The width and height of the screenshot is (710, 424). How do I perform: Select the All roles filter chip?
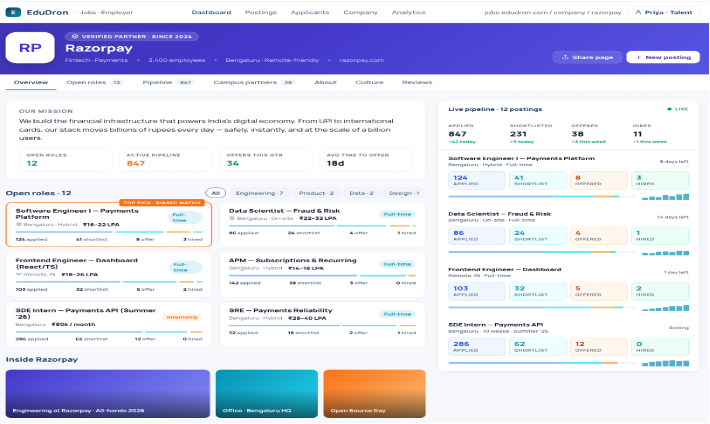click(x=216, y=193)
